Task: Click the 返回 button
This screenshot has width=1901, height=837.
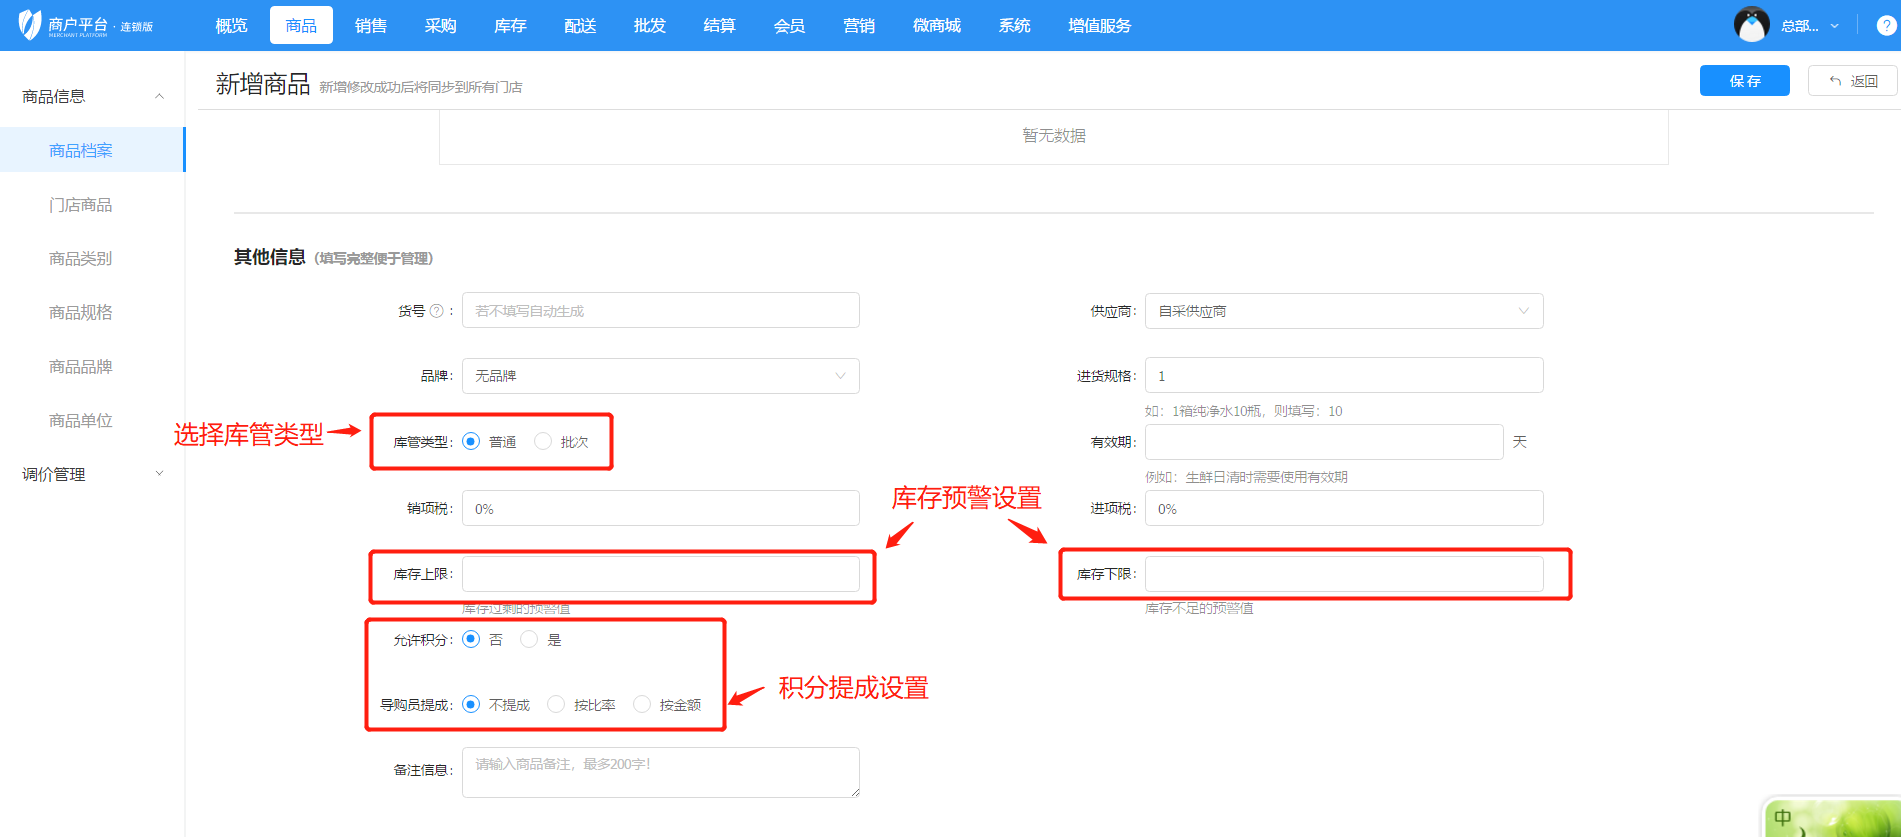Action: tap(1852, 81)
